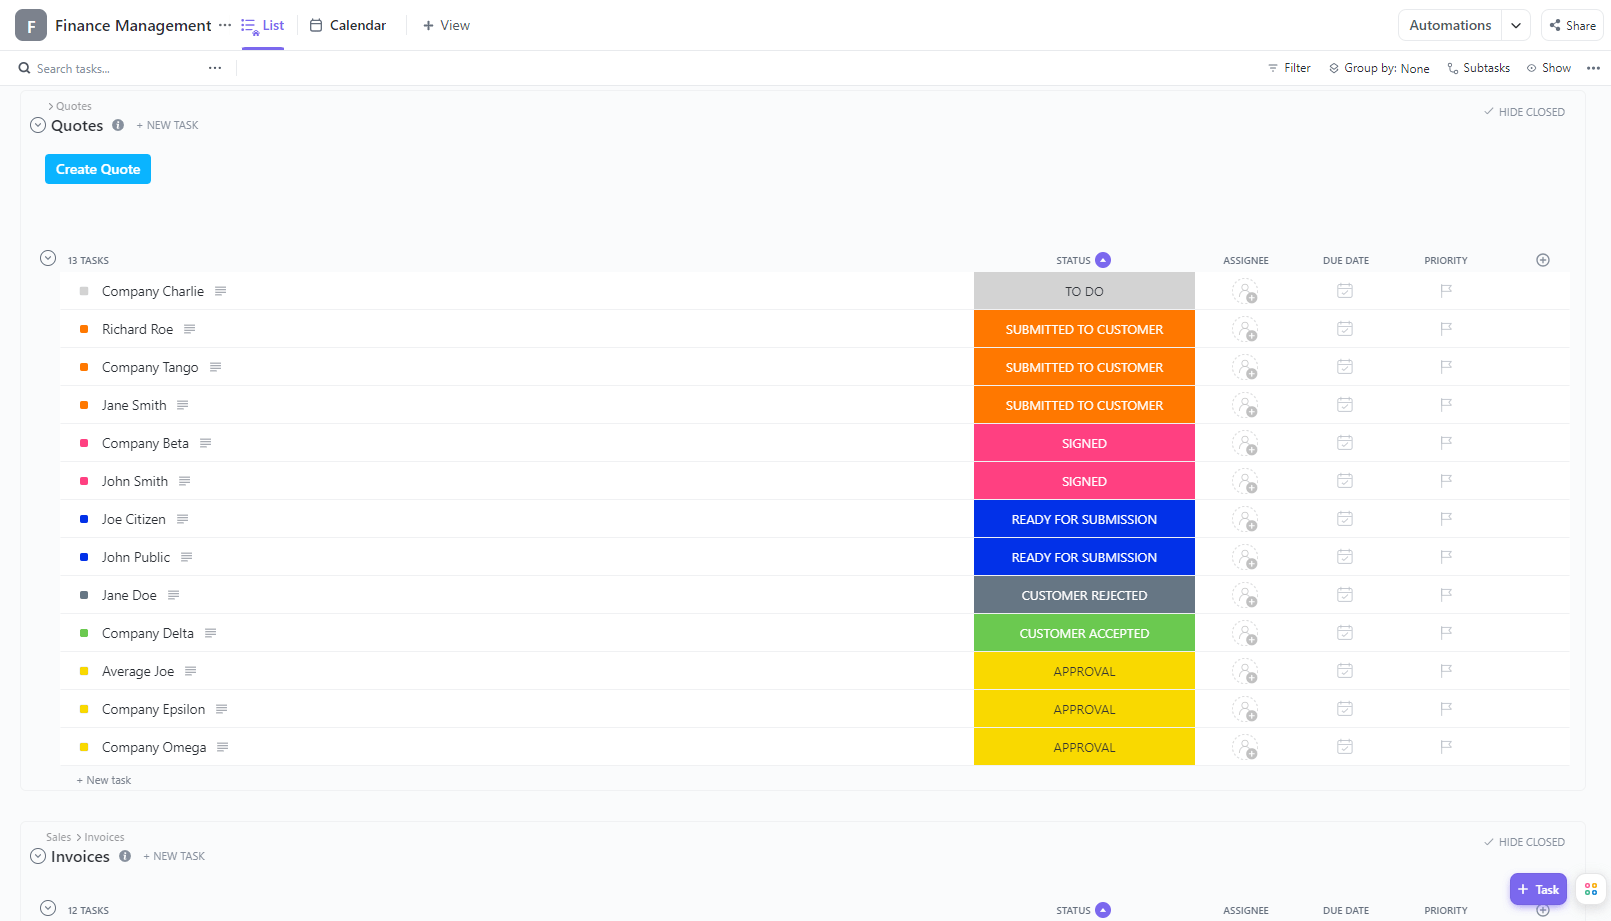Open the Automations dropdown arrow
Image resolution: width=1611 pixels, height=921 pixels.
[1516, 25]
